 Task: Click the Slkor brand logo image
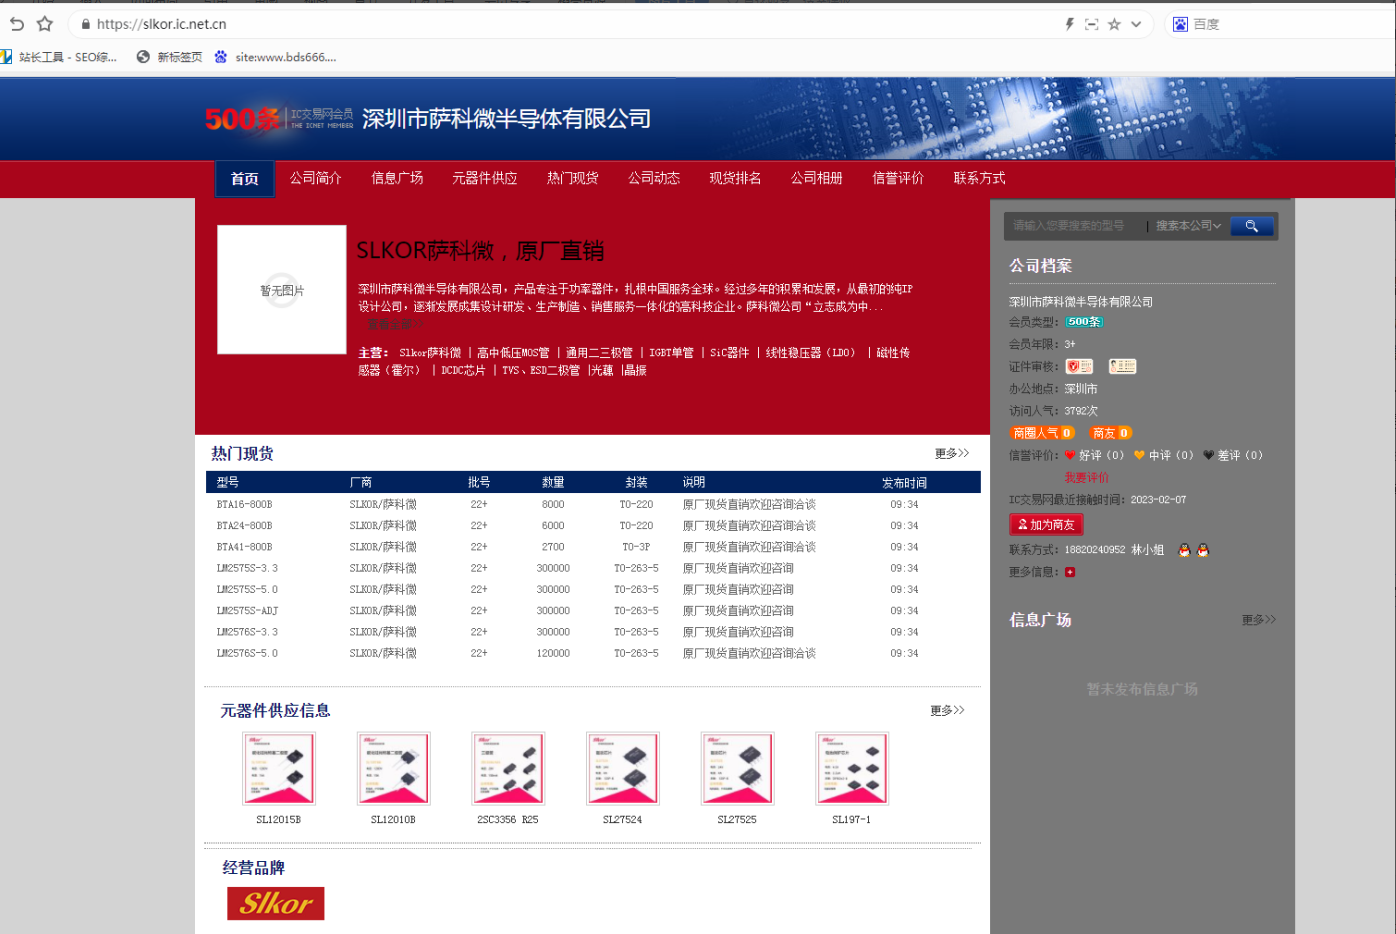click(x=276, y=903)
